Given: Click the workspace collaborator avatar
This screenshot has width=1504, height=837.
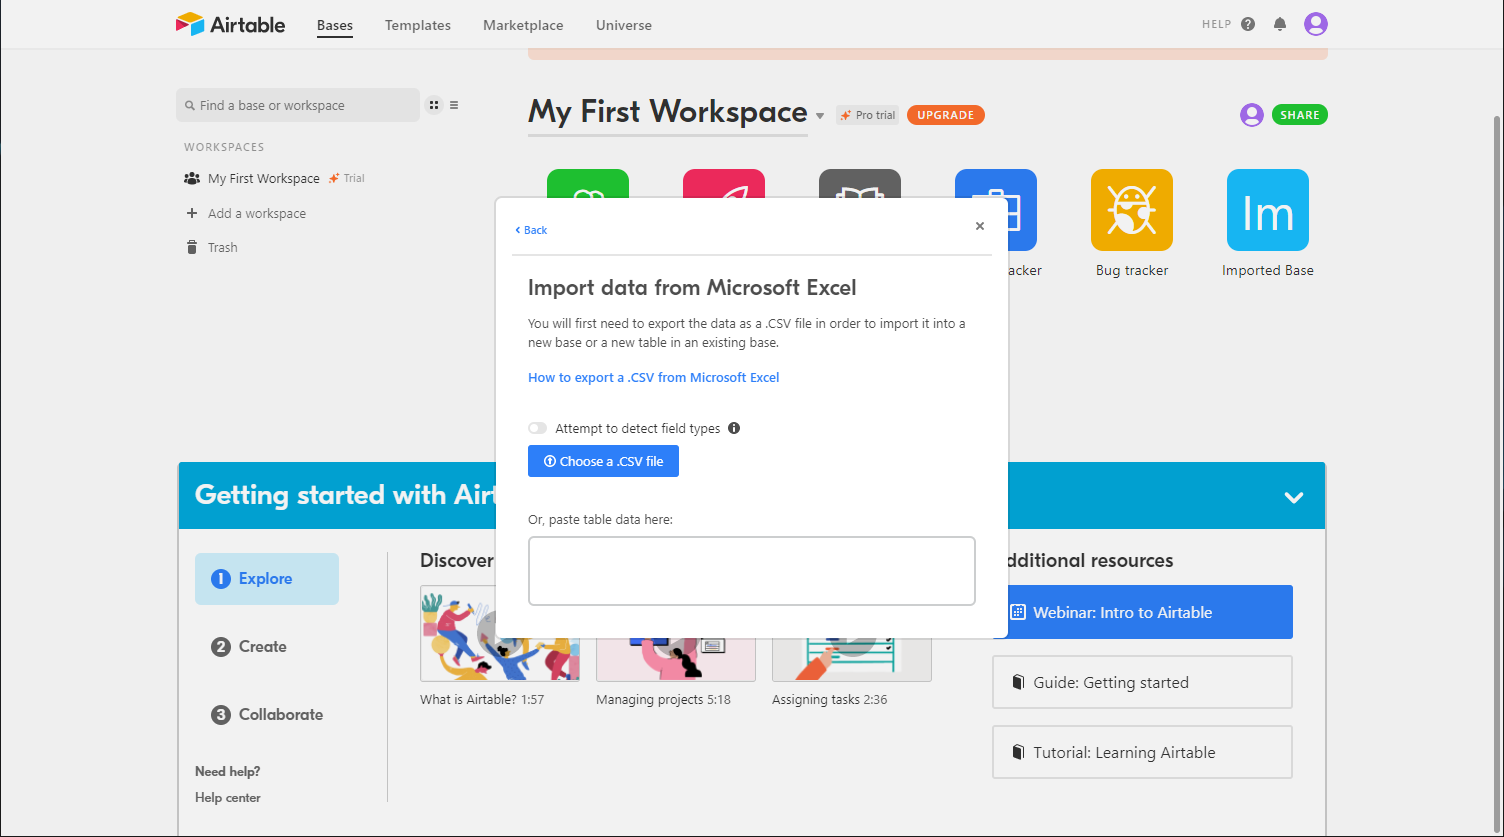Looking at the screenshot, I should pos(1252,115).
